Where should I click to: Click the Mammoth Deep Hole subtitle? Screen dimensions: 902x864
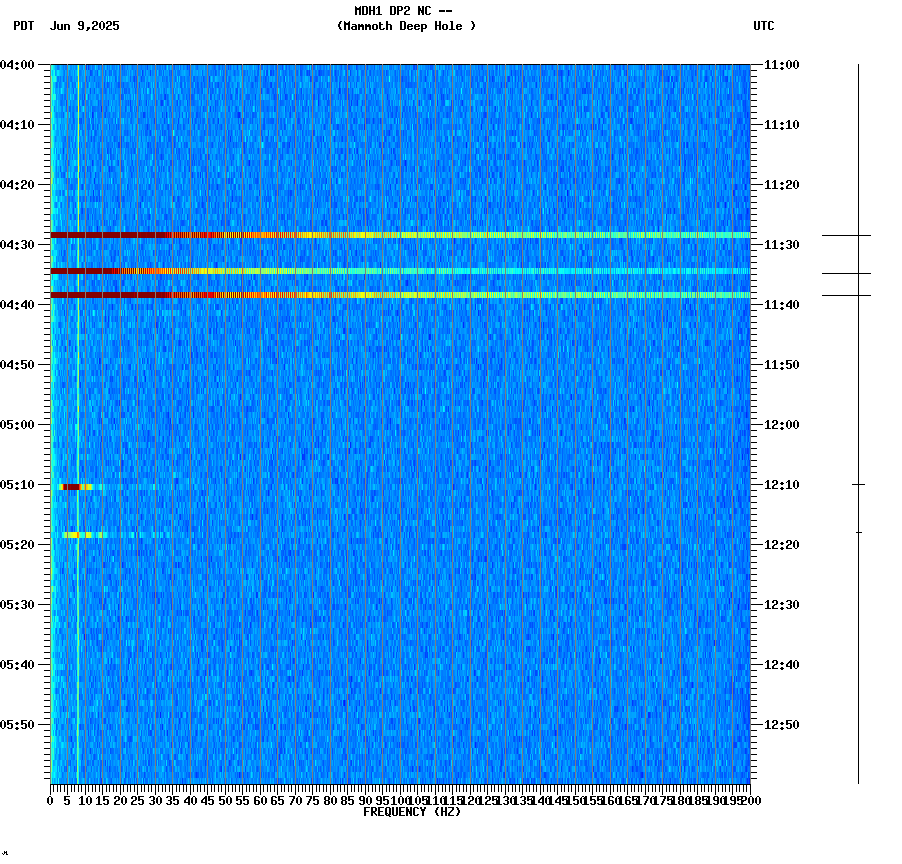coord(406,27)
